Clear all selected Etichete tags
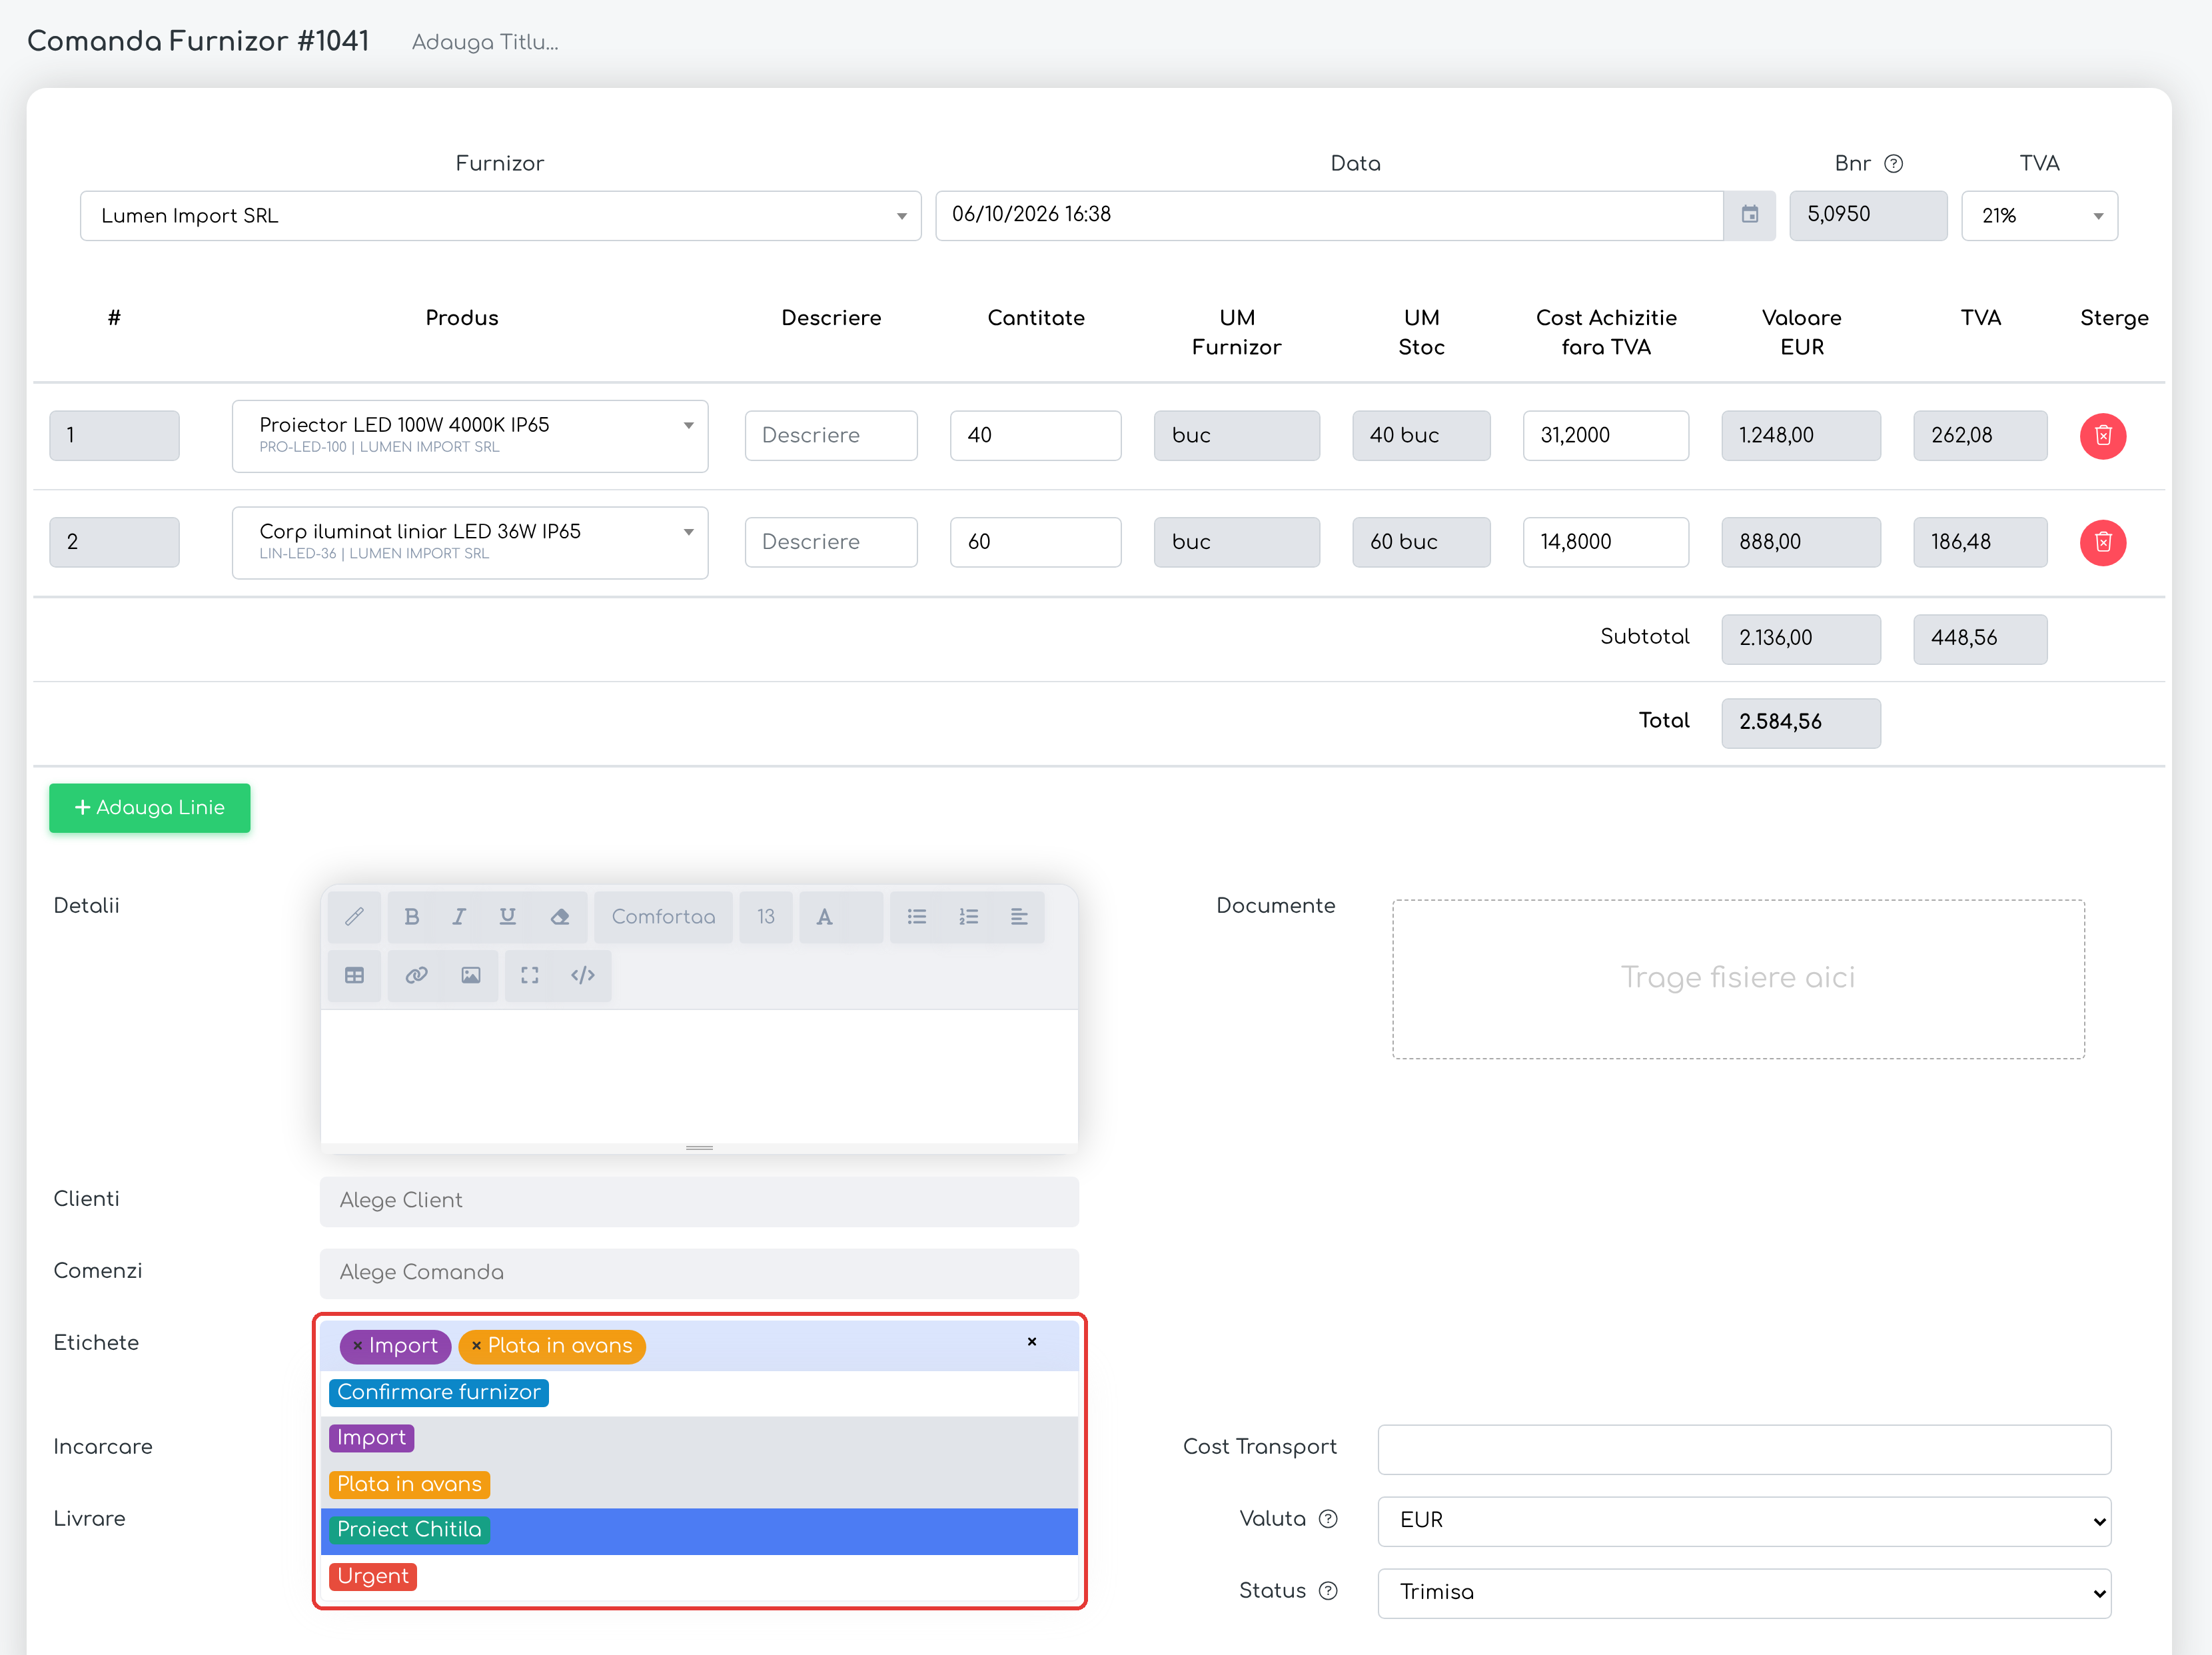Screen dimensions: 2212x1655 pyautogui.click(x=1032, y=1342)
